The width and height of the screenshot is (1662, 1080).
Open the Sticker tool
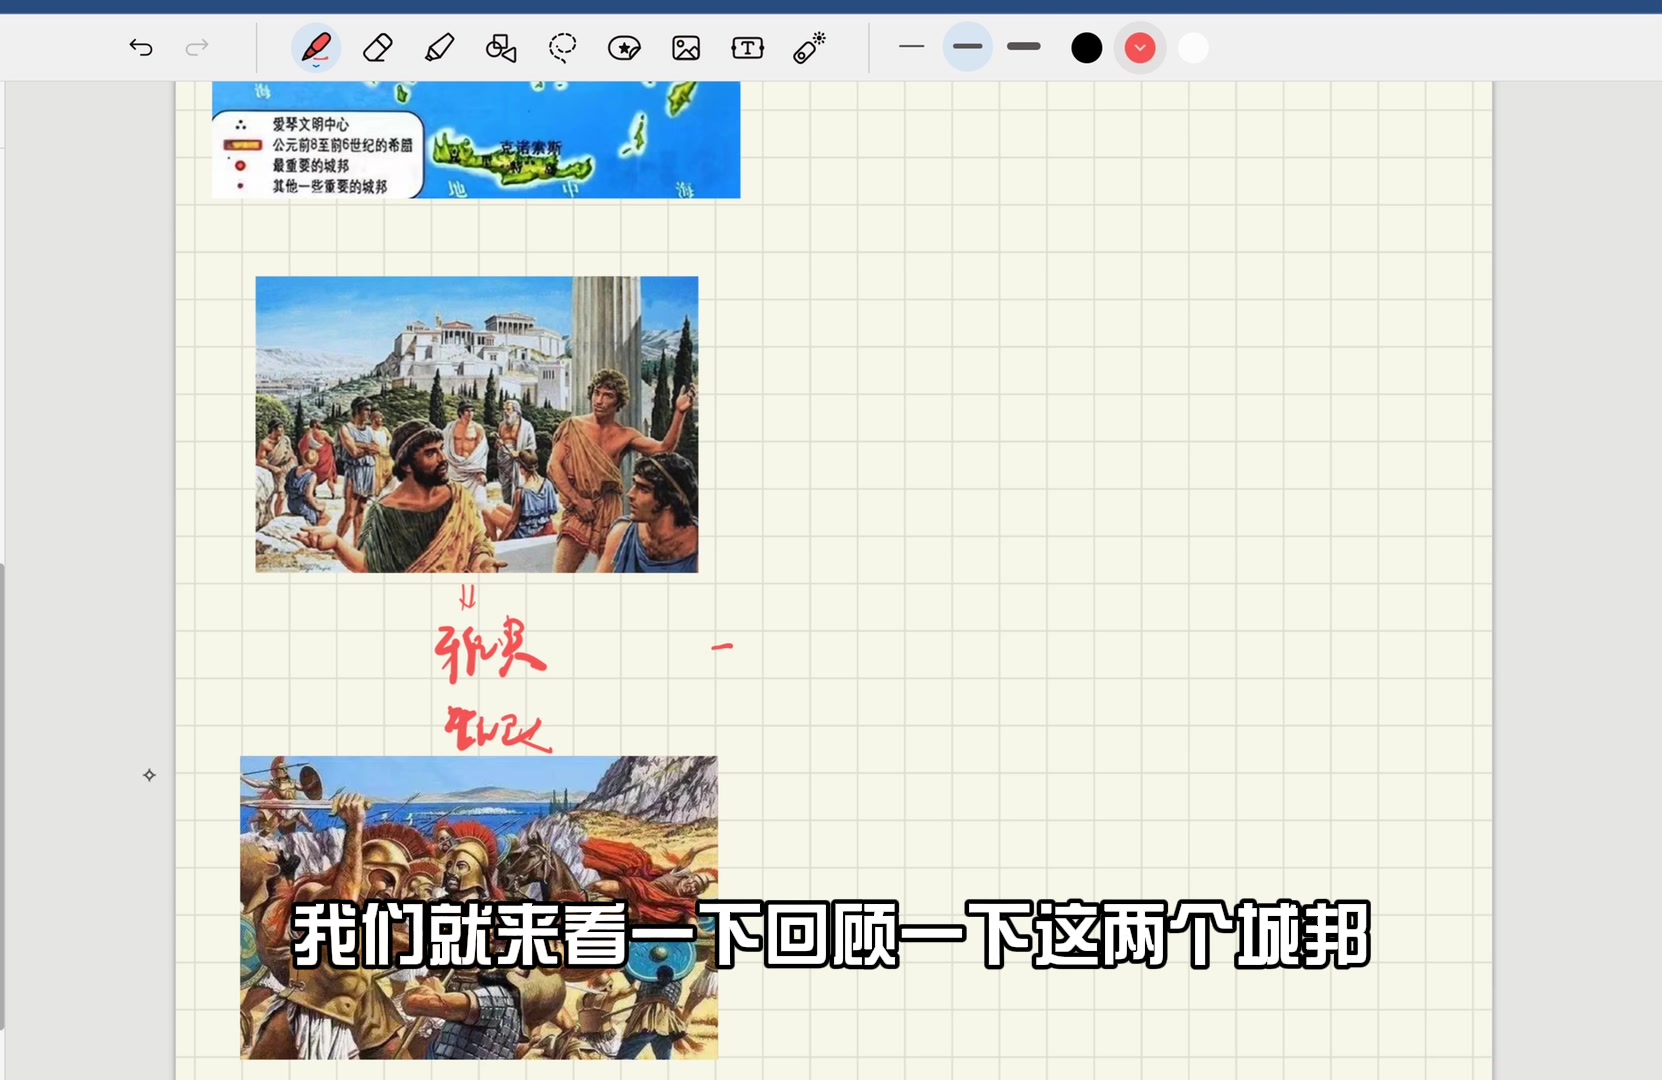[624, 47]
